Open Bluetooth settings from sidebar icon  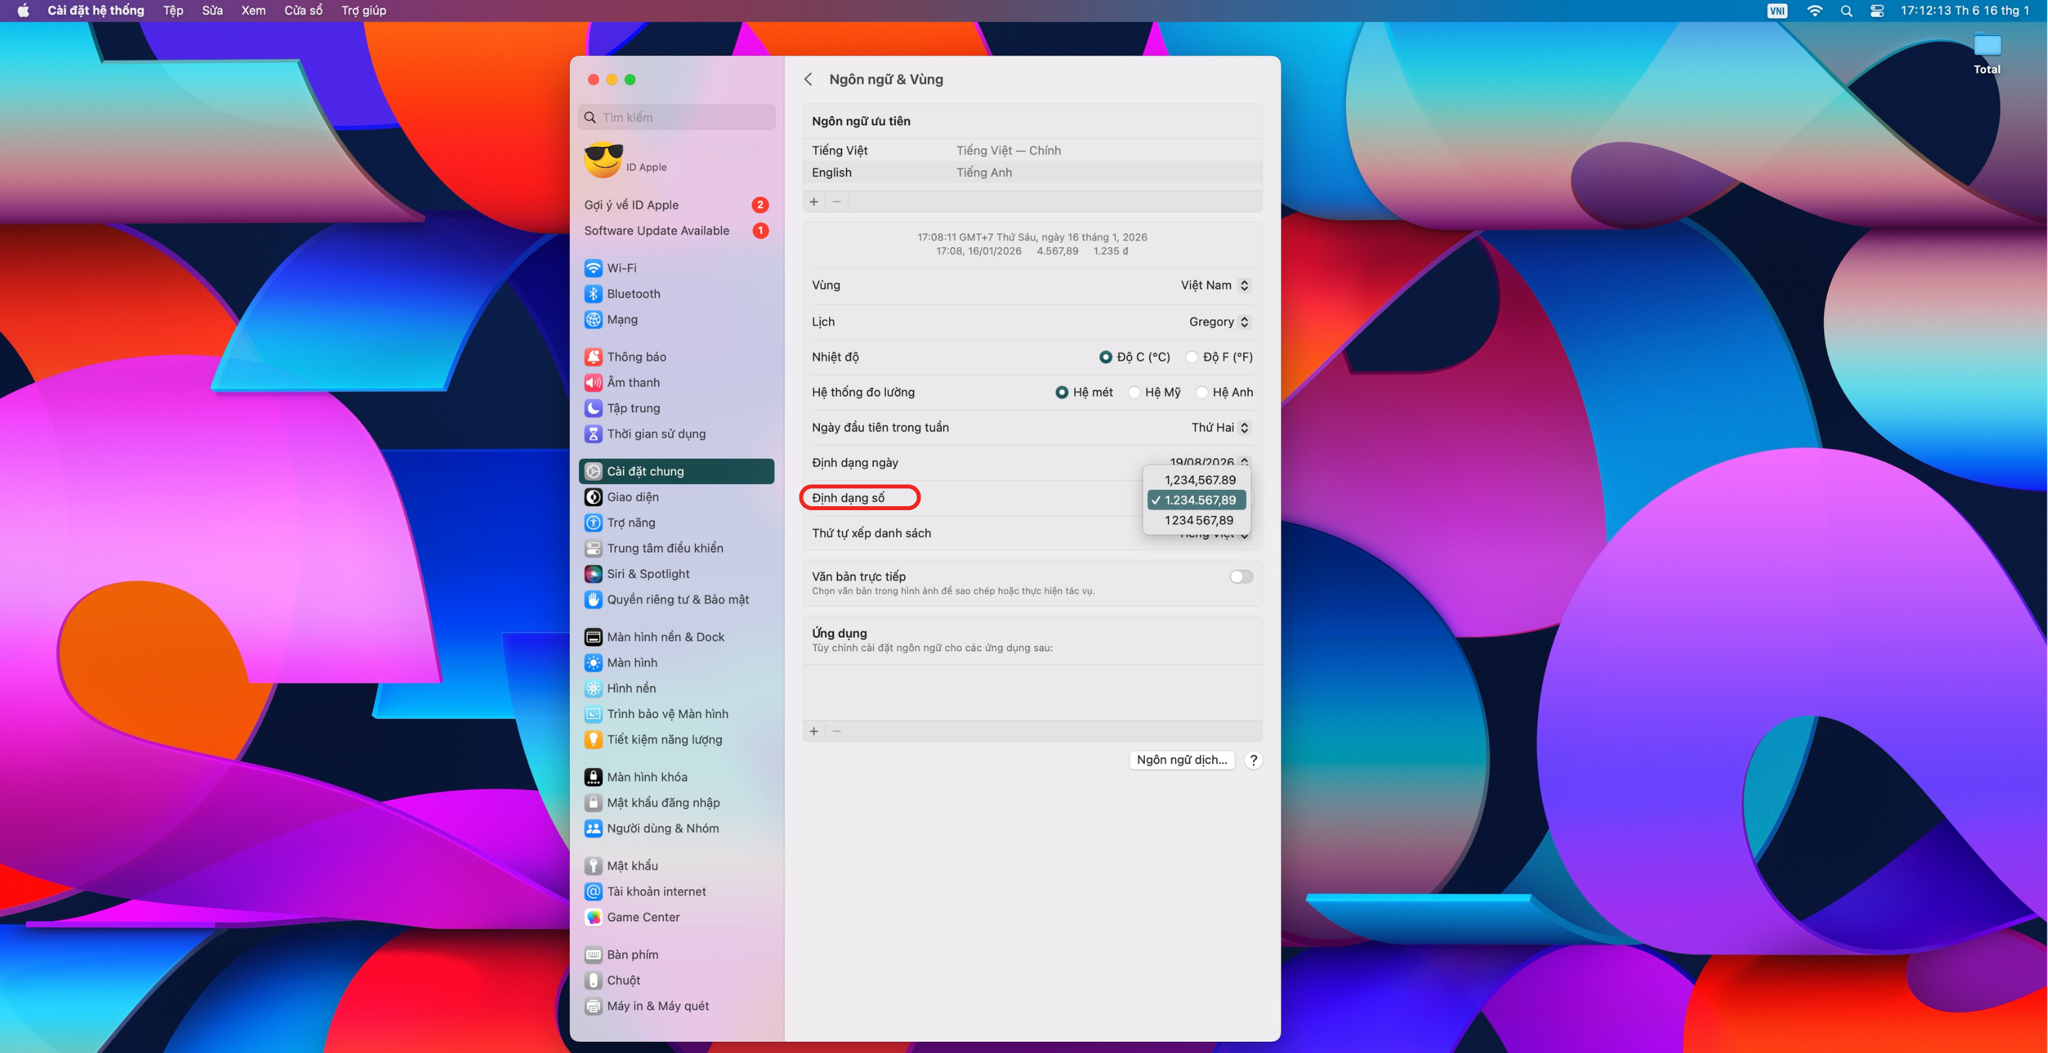(593, 294)
